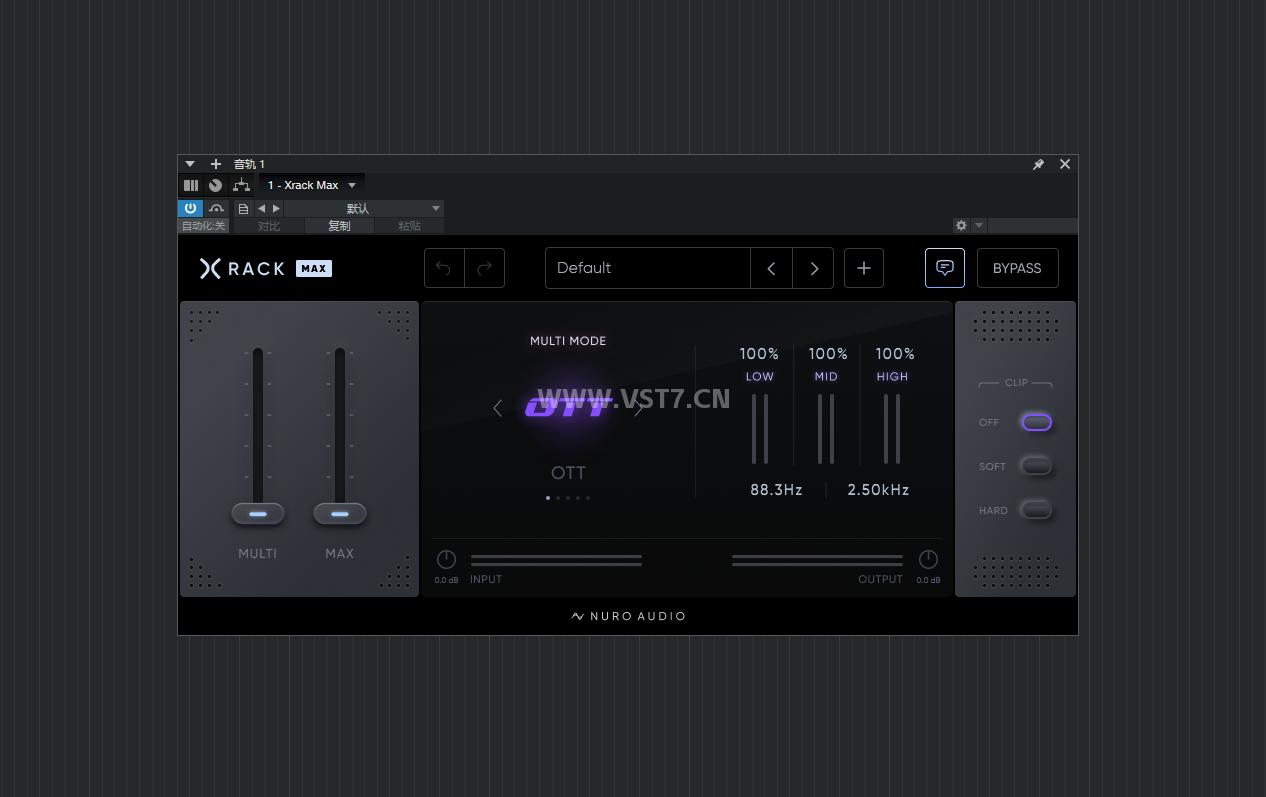This screenshot has height=797, width=1266.
Task: Click the LOW band meter bars
Action: [x=760, y=428]
